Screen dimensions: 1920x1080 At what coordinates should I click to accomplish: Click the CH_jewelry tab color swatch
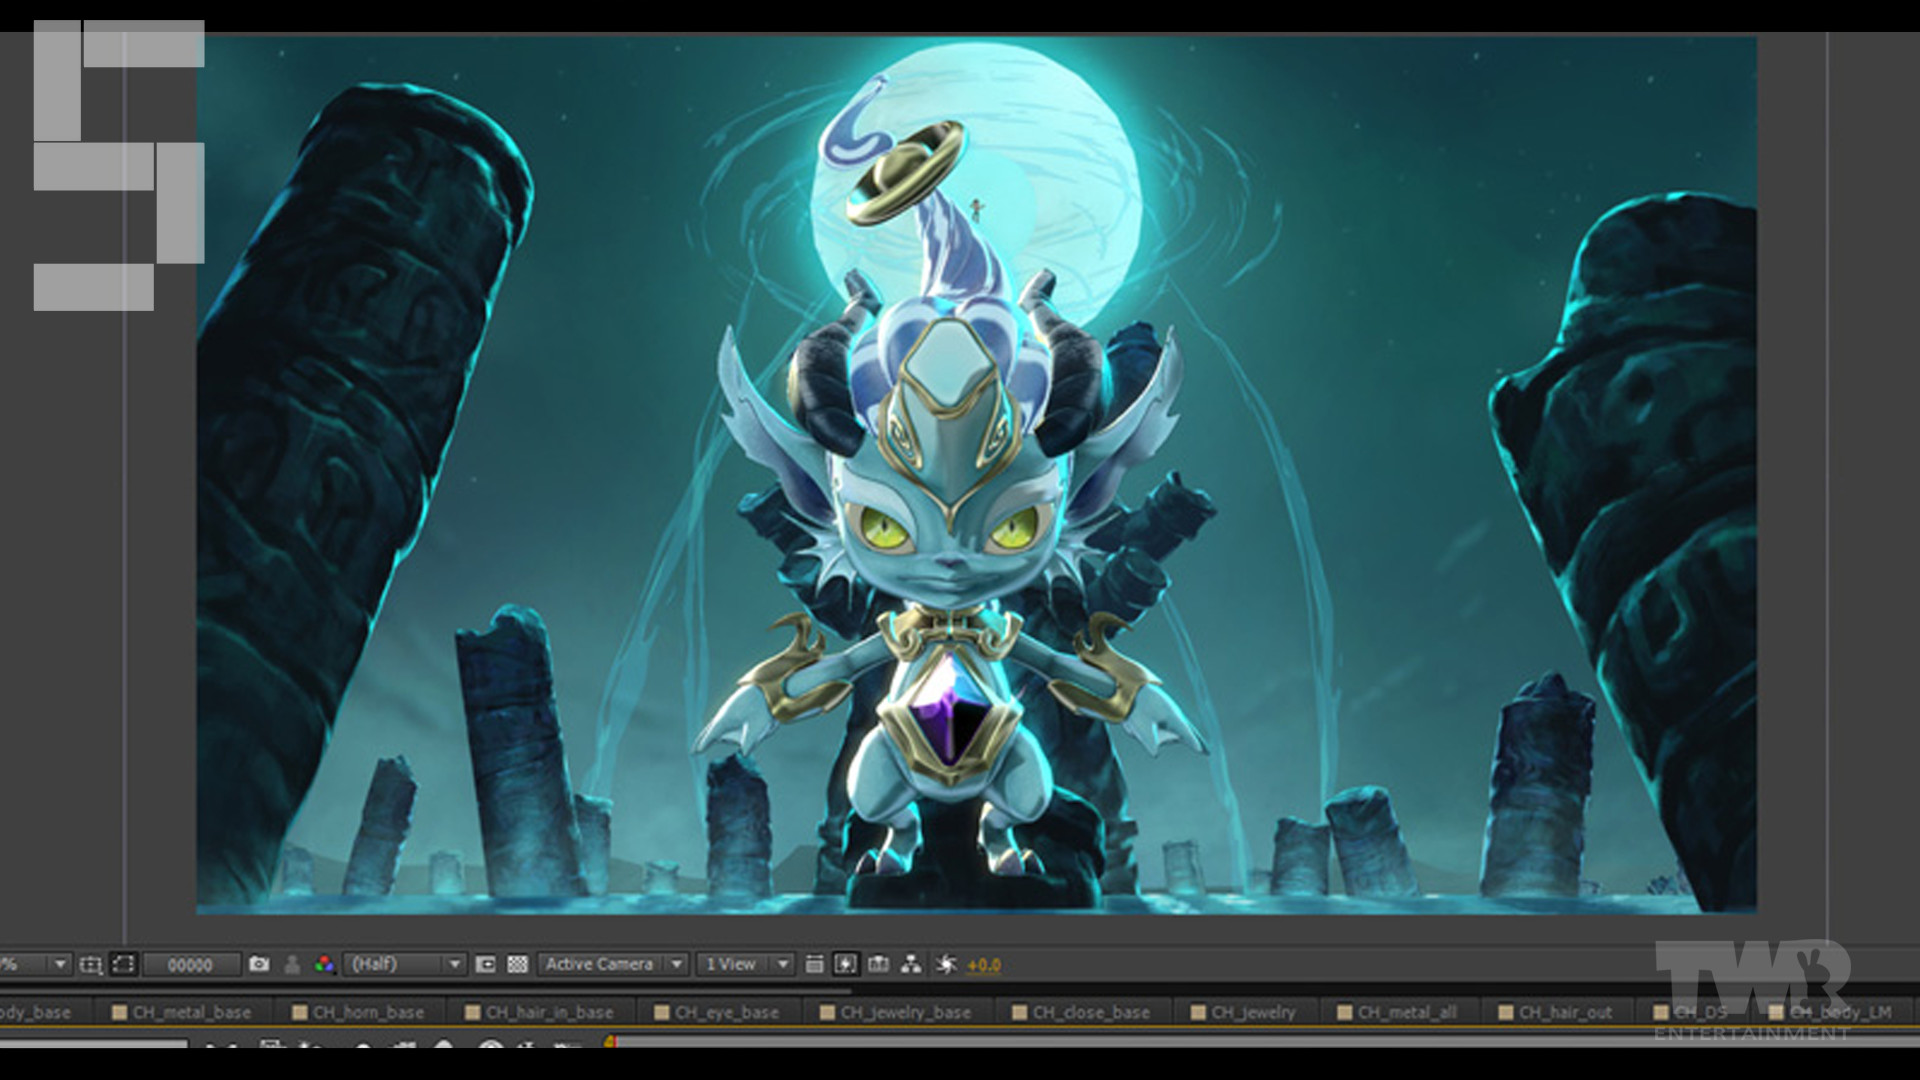pos(1196,1012)
